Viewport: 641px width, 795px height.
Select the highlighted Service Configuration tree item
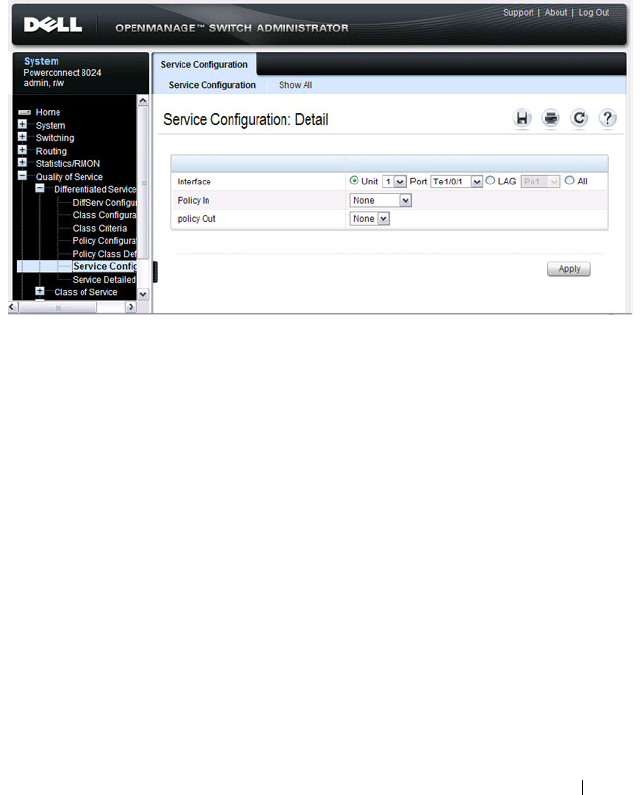[x=104, y=266]
